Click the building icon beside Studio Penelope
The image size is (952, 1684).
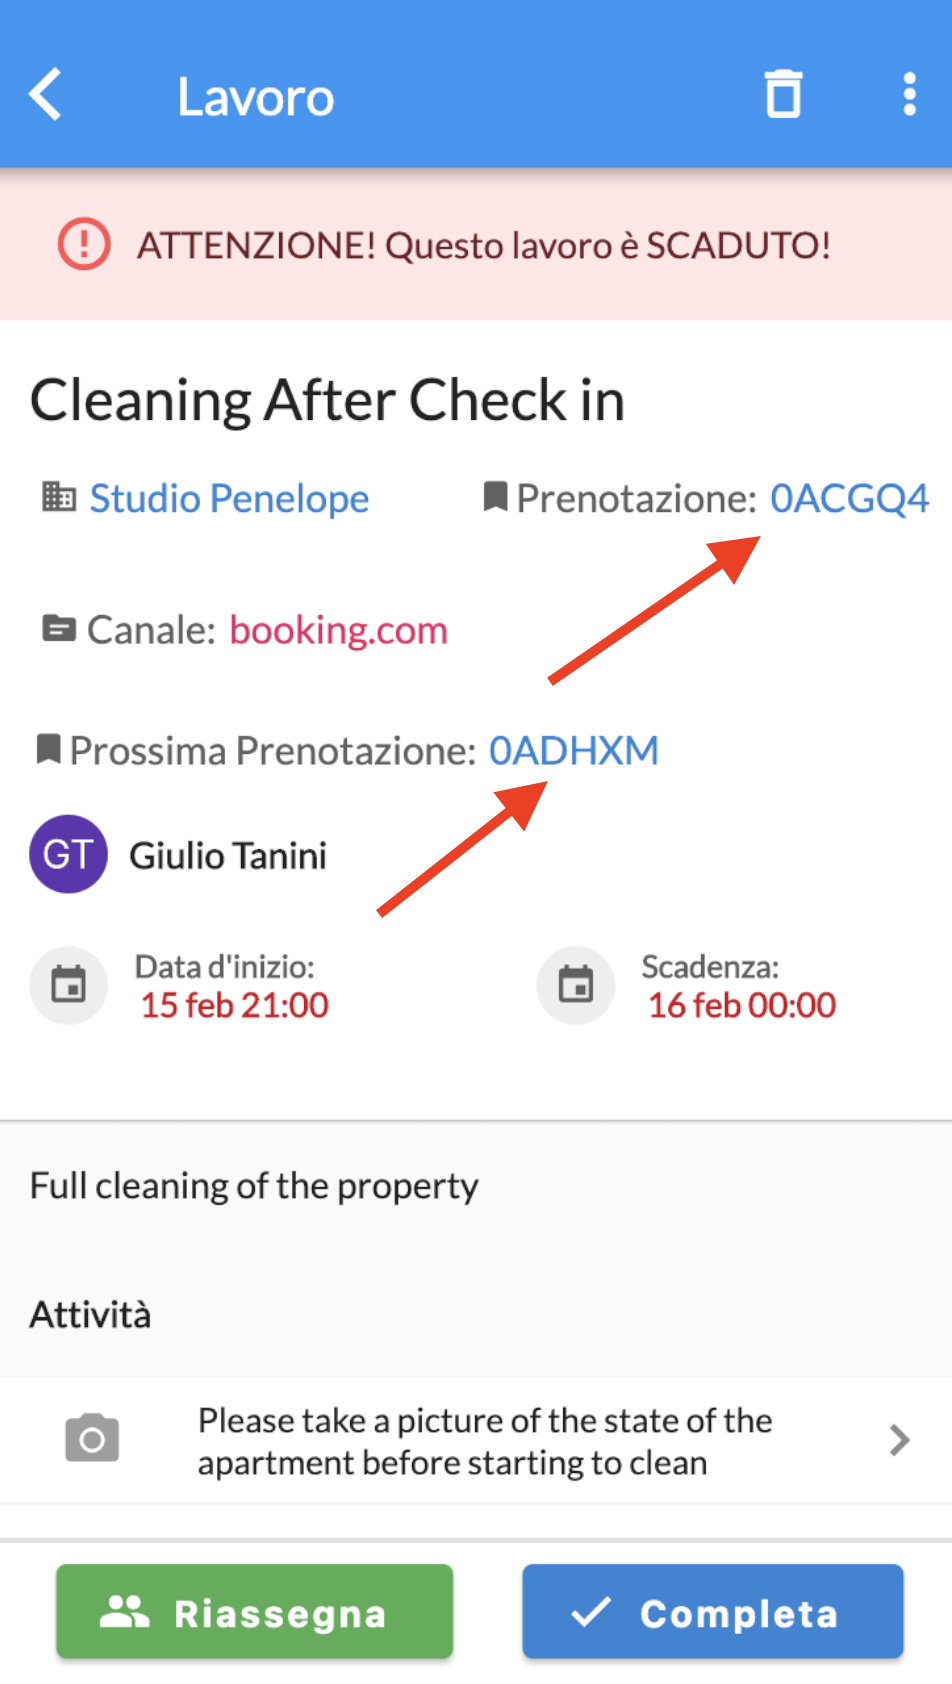click(58, 496)
